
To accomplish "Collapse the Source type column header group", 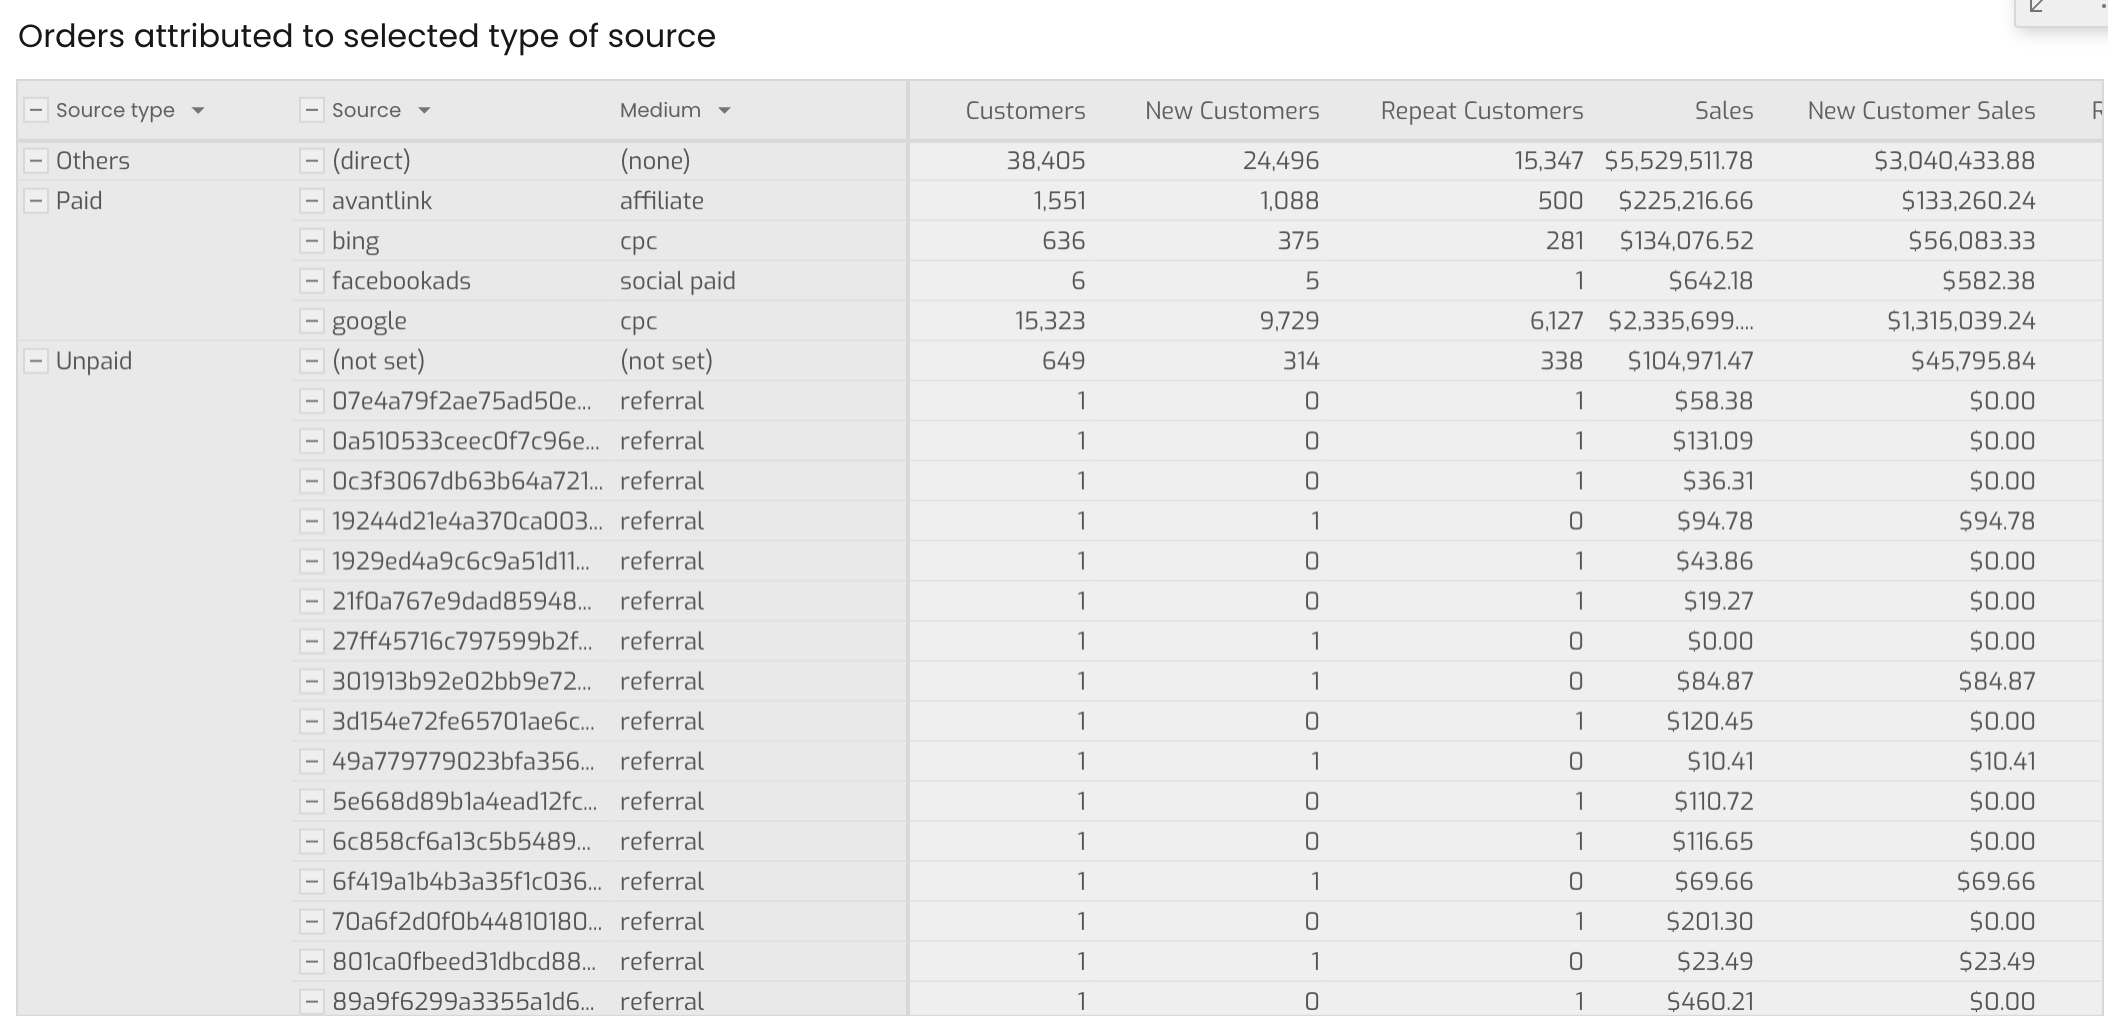I will click(36, 110).
